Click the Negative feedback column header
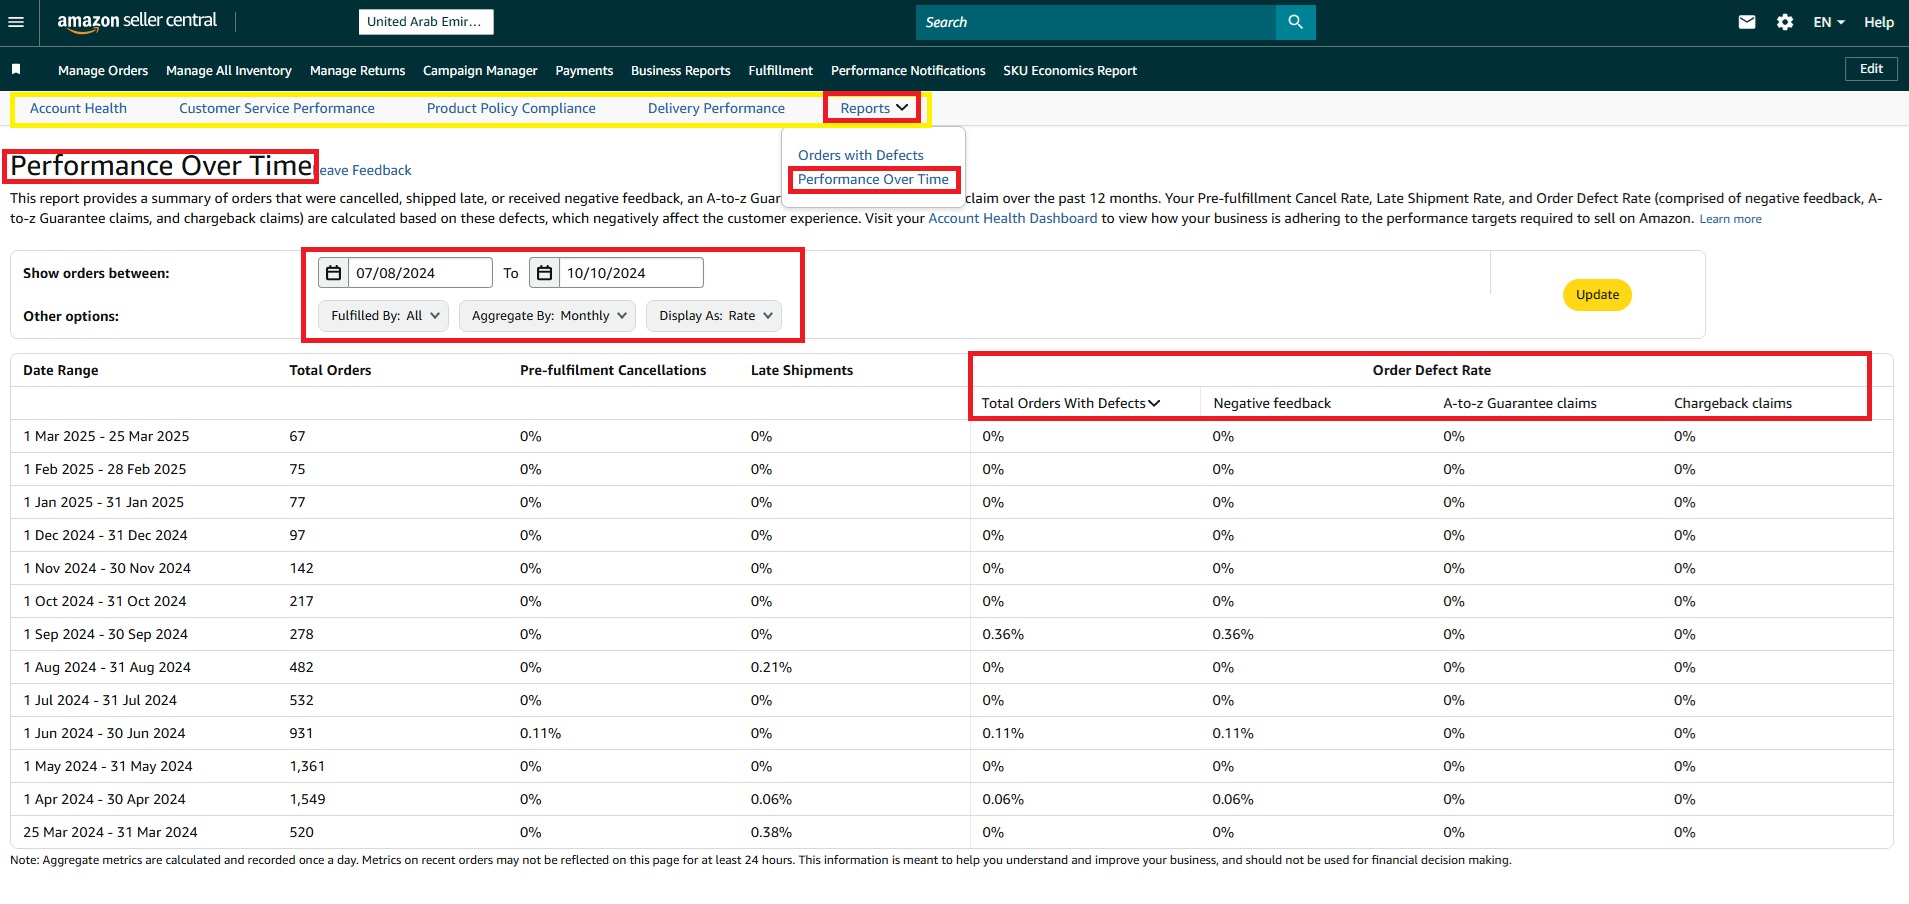 (1272, 403)
